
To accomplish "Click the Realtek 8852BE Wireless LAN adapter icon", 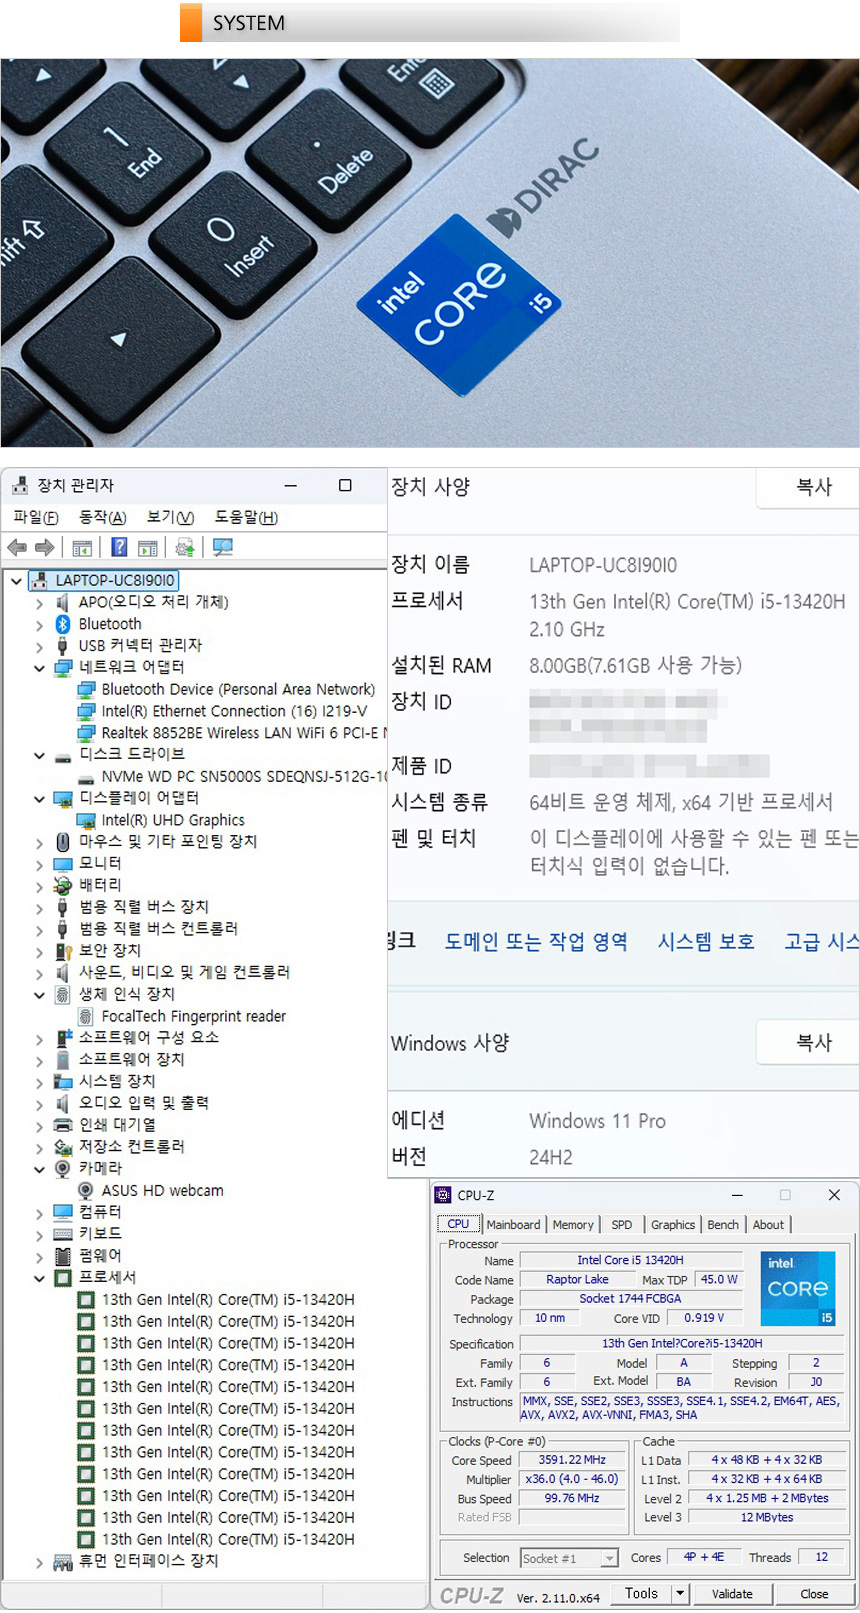I will click(x=86, y=733).
